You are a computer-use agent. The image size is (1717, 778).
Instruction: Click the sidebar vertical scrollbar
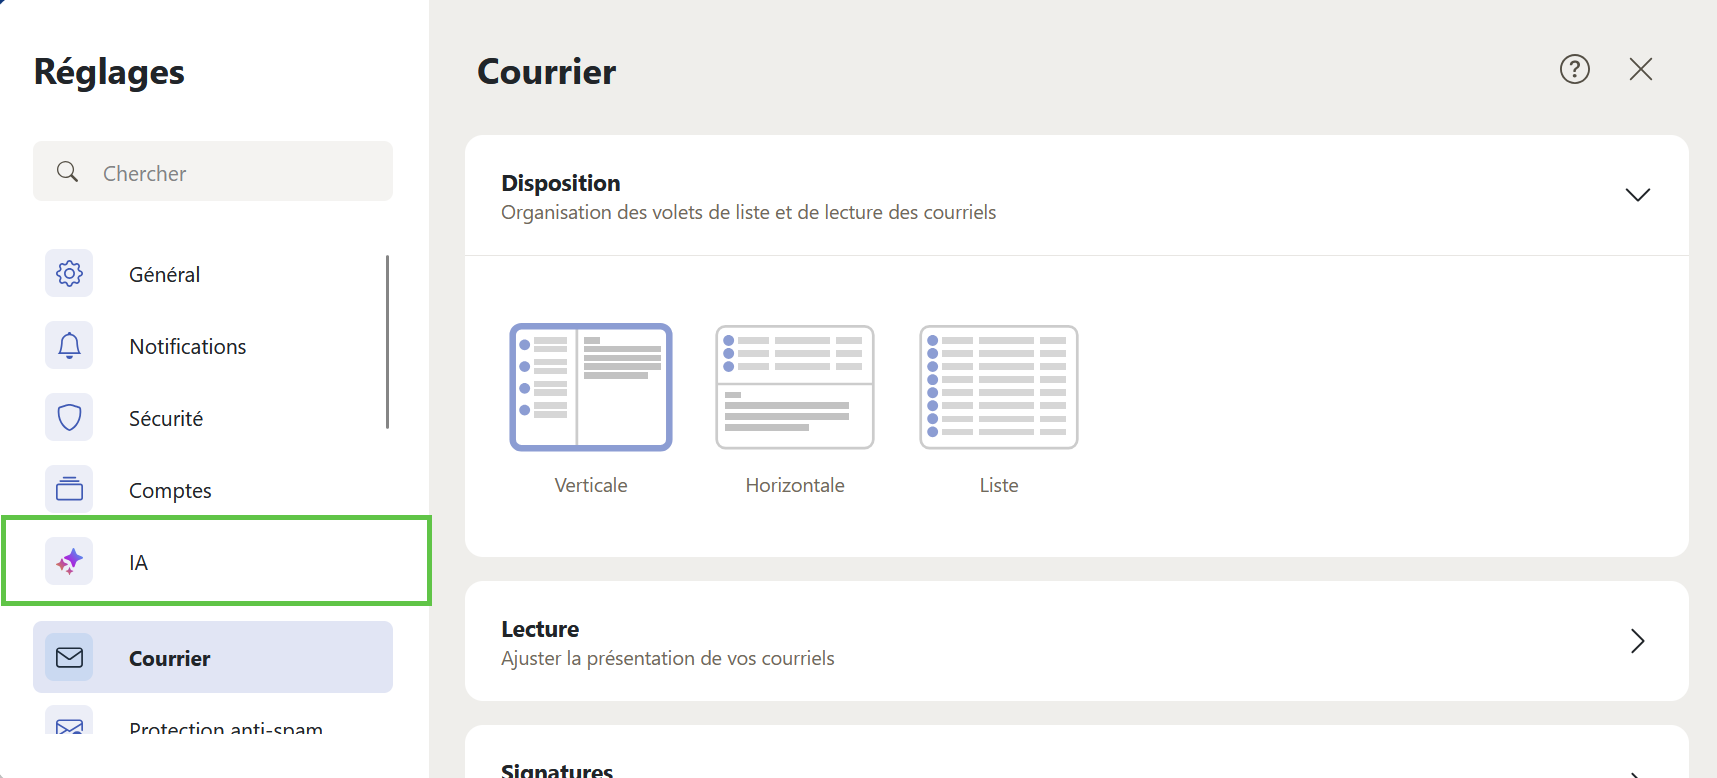pos(387,340)
